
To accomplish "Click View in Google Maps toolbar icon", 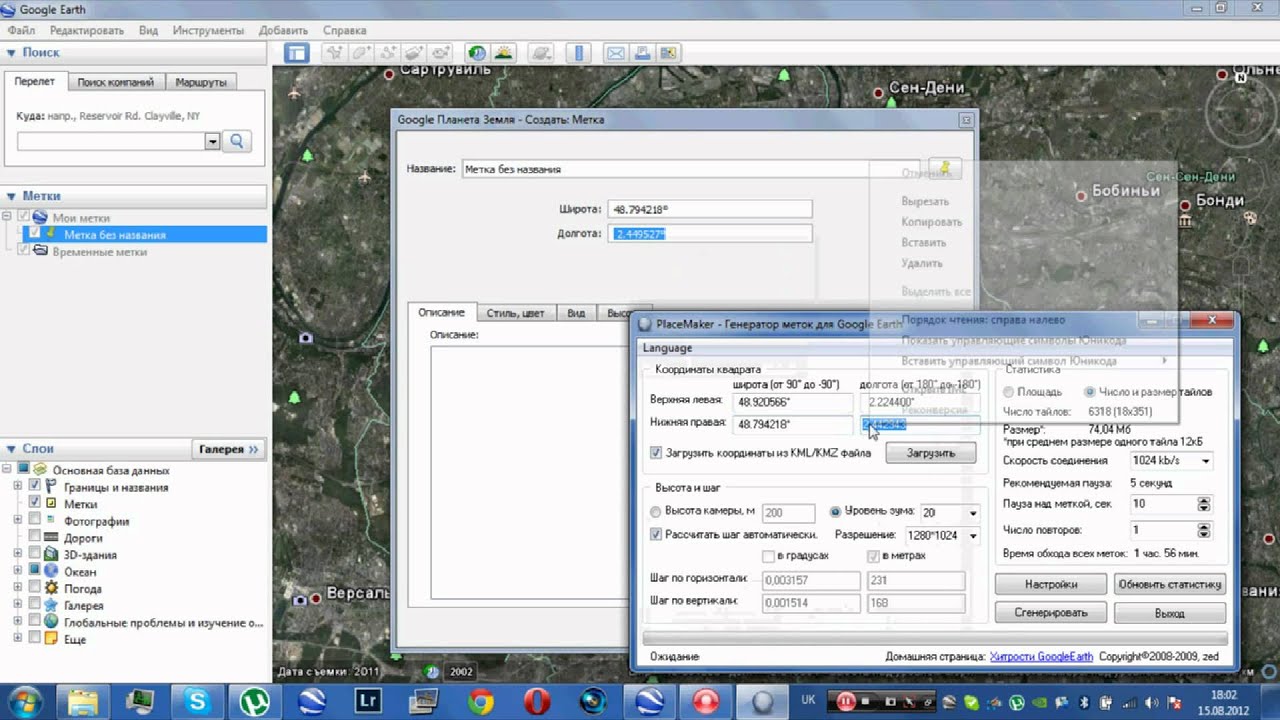I will coord(668,53).
